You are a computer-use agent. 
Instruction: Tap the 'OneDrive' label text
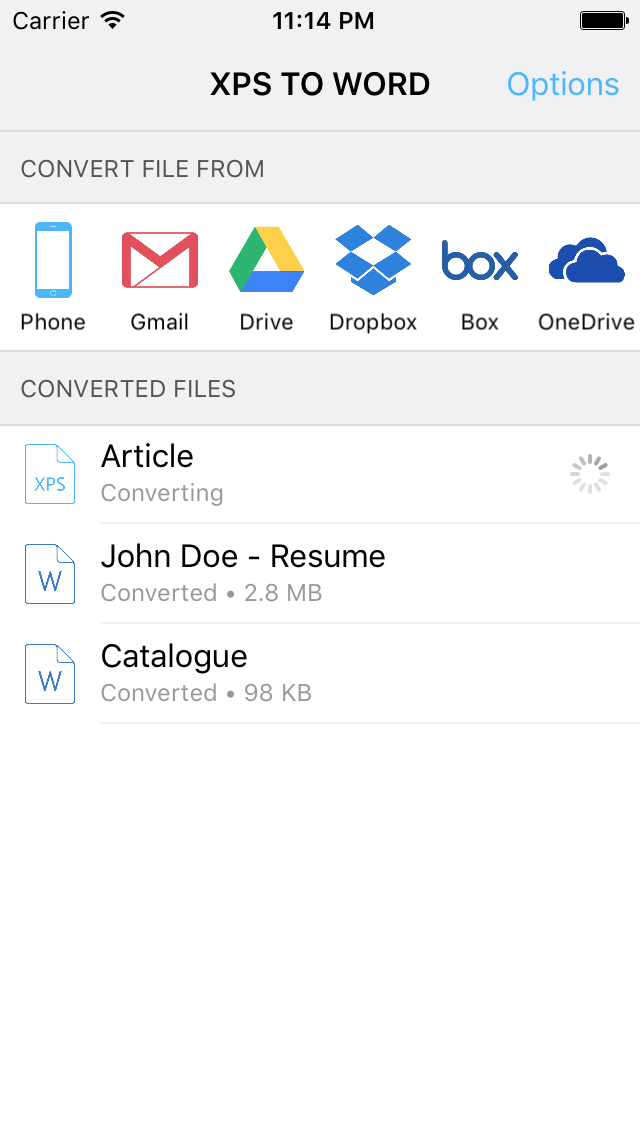coord(586,322)
